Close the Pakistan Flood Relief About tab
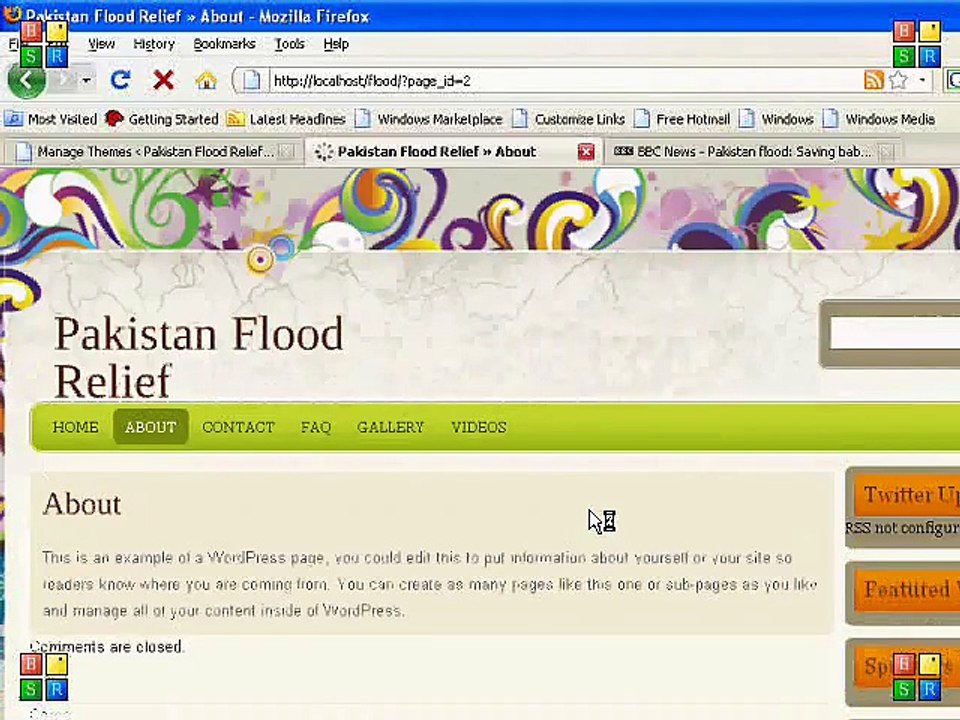This screenshot has width=960, height=720. [586, 151]
